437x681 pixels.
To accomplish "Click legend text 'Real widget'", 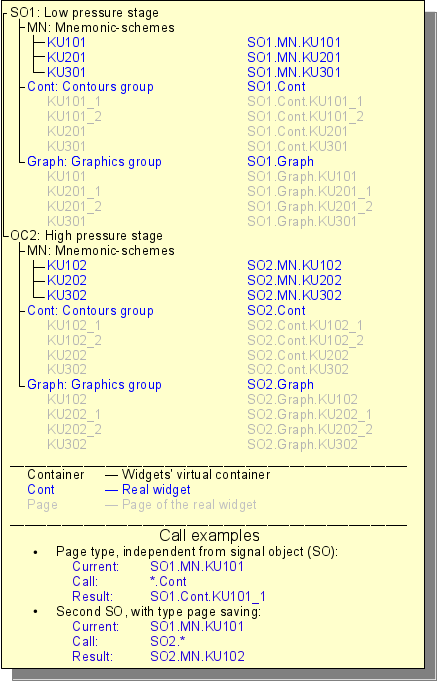I will [156, 489].
